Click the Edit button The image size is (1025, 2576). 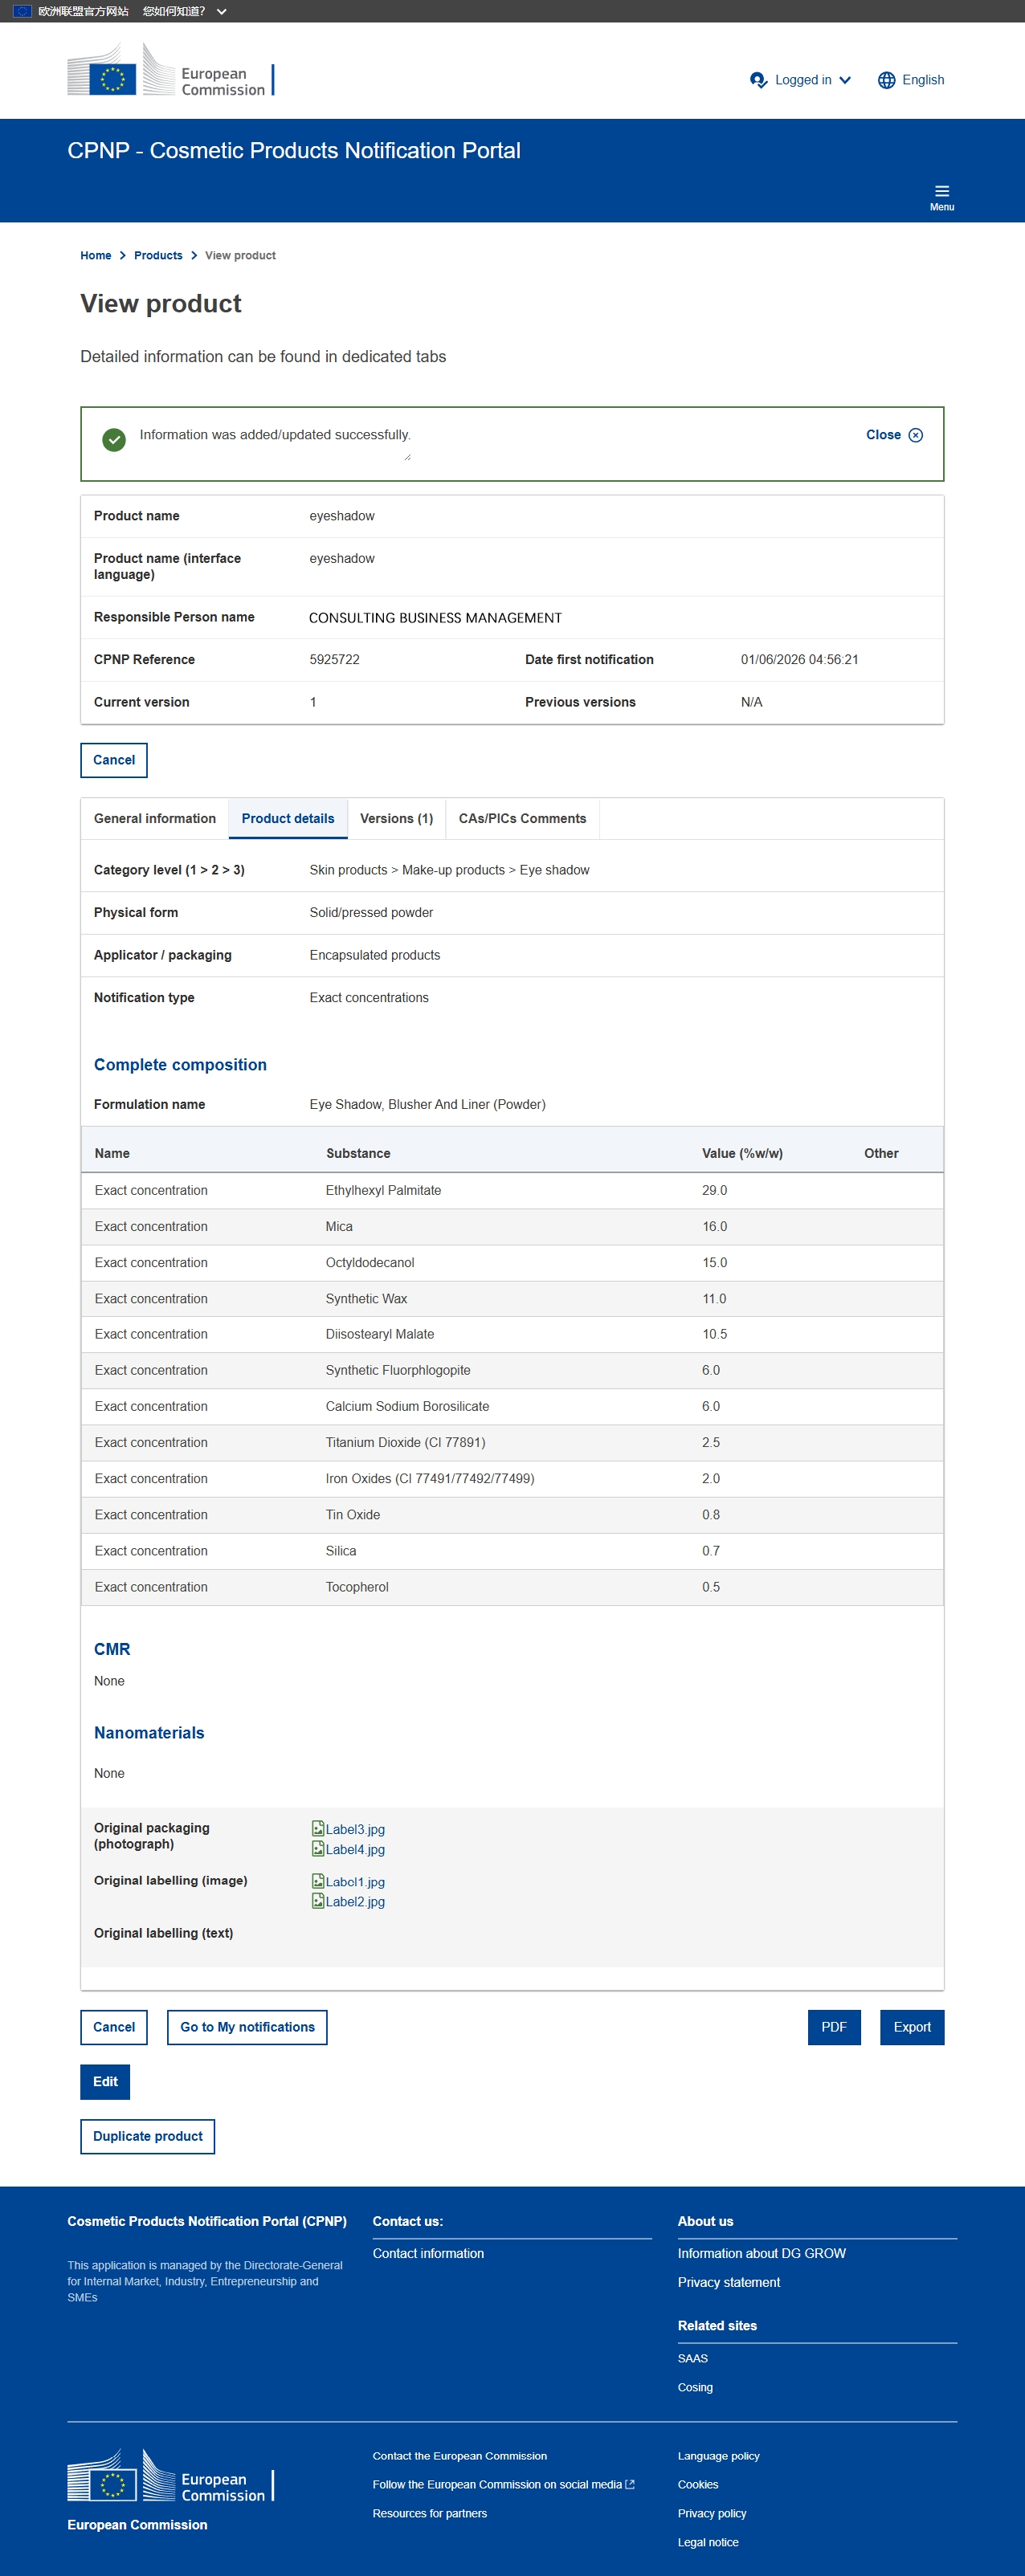pyautogui.click(x=105, y=2081)
